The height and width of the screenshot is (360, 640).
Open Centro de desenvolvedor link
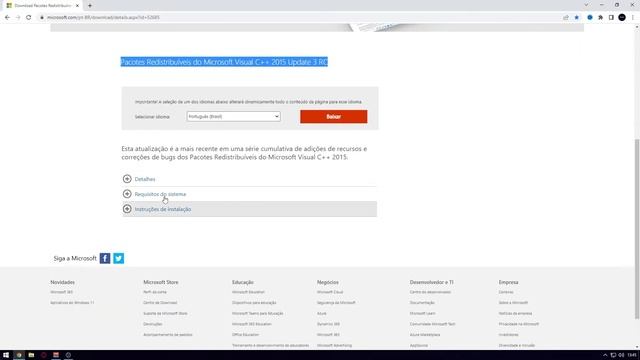(x=430, y=292)
